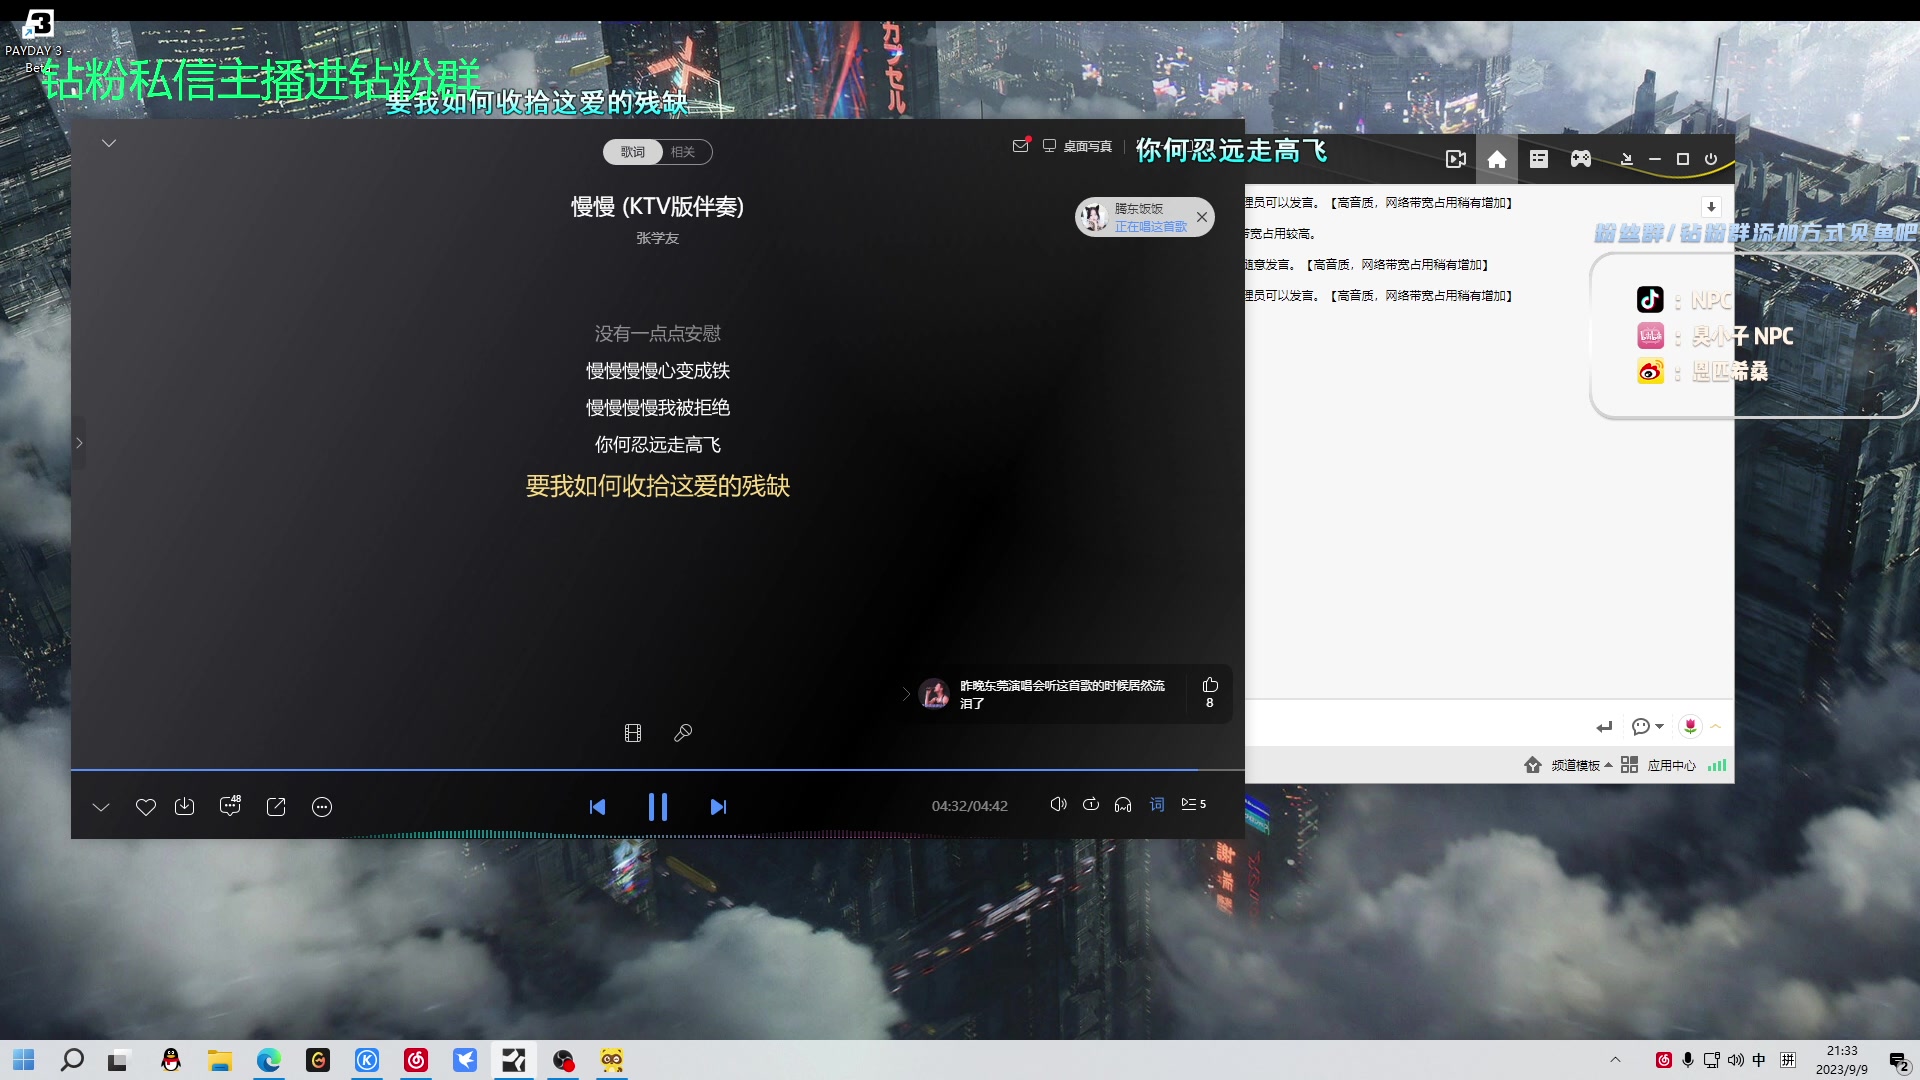Select the 歌词 tab
Viewport: 1920px width, 1080px height.
[633, 152]
